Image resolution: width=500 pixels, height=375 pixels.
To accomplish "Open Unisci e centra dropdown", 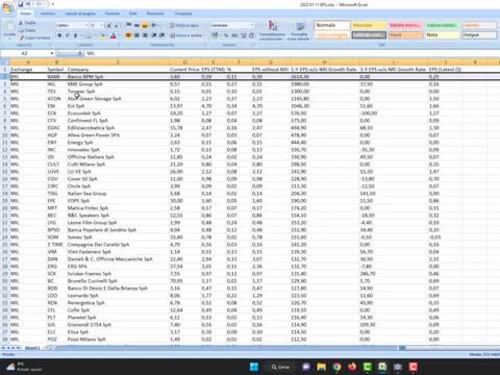I will tap(204, 35).
